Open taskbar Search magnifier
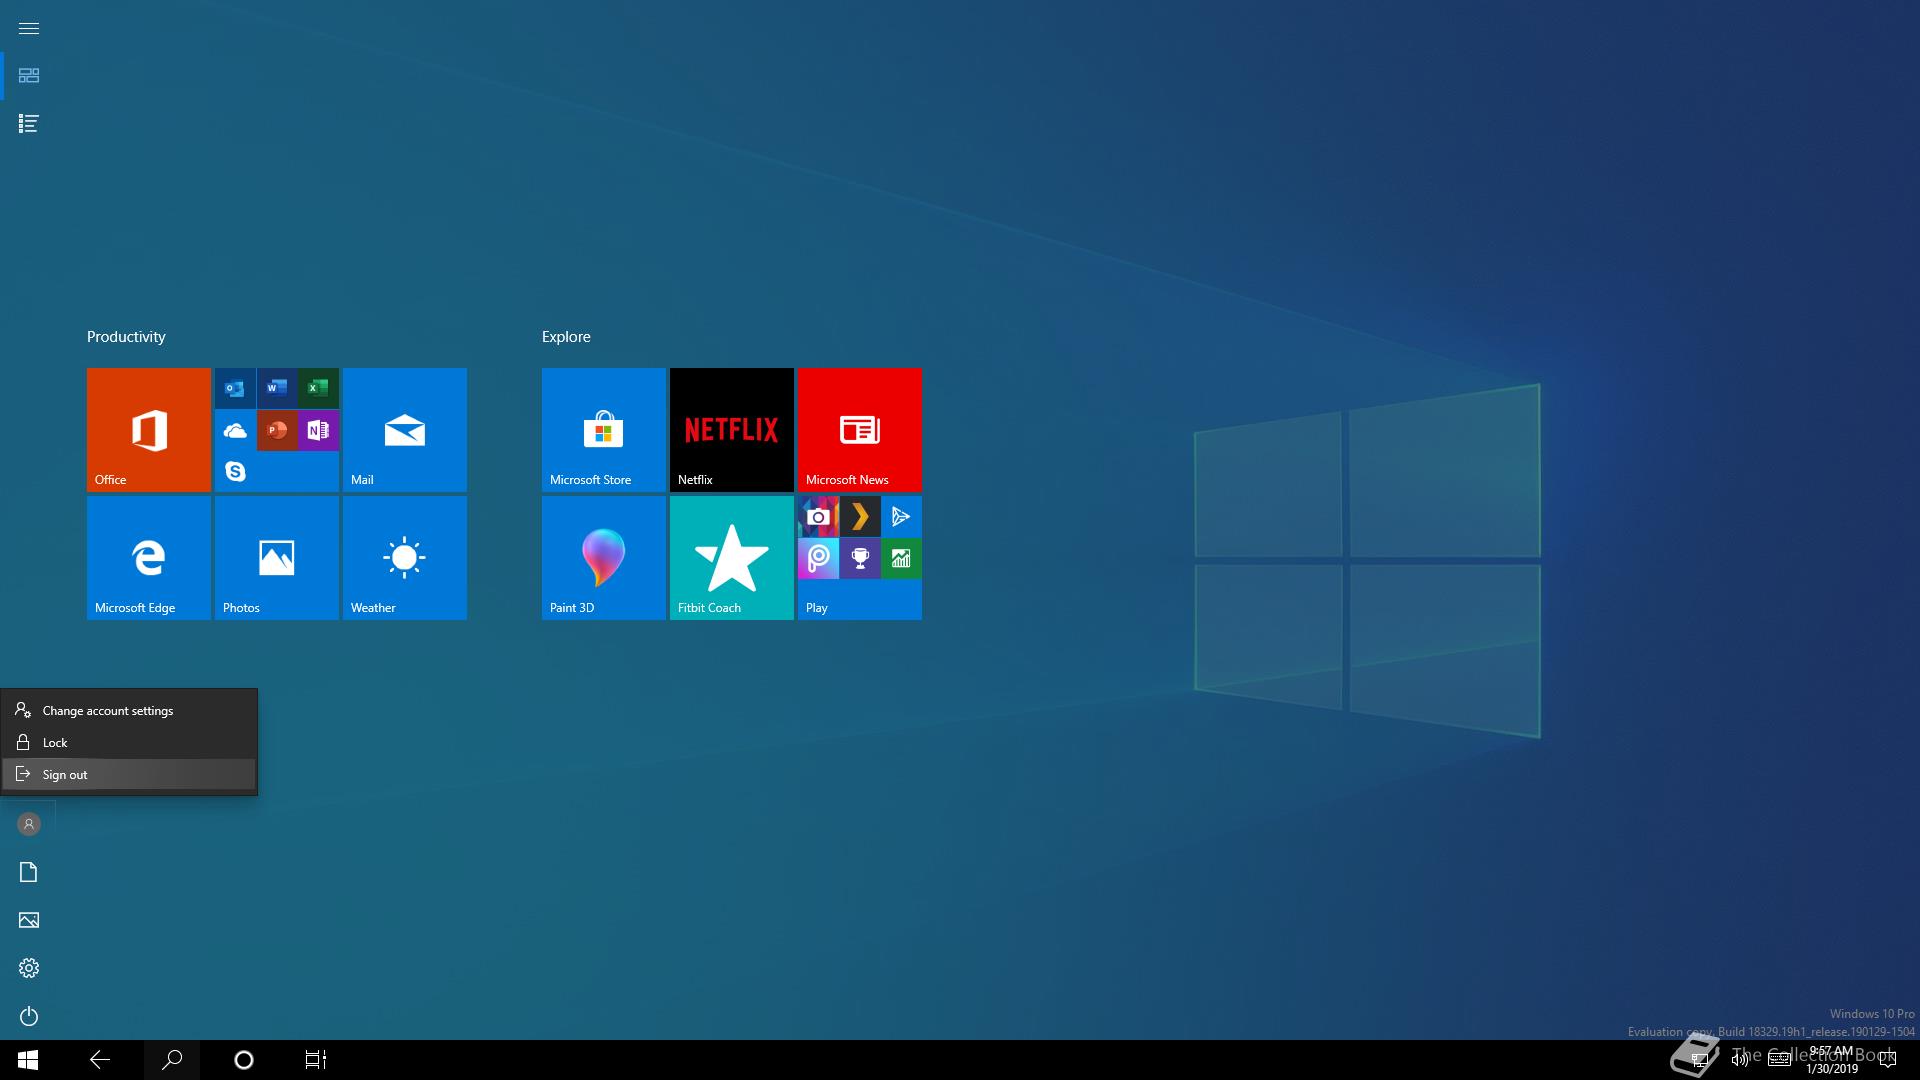1920x1080 pixels. 172,1060
